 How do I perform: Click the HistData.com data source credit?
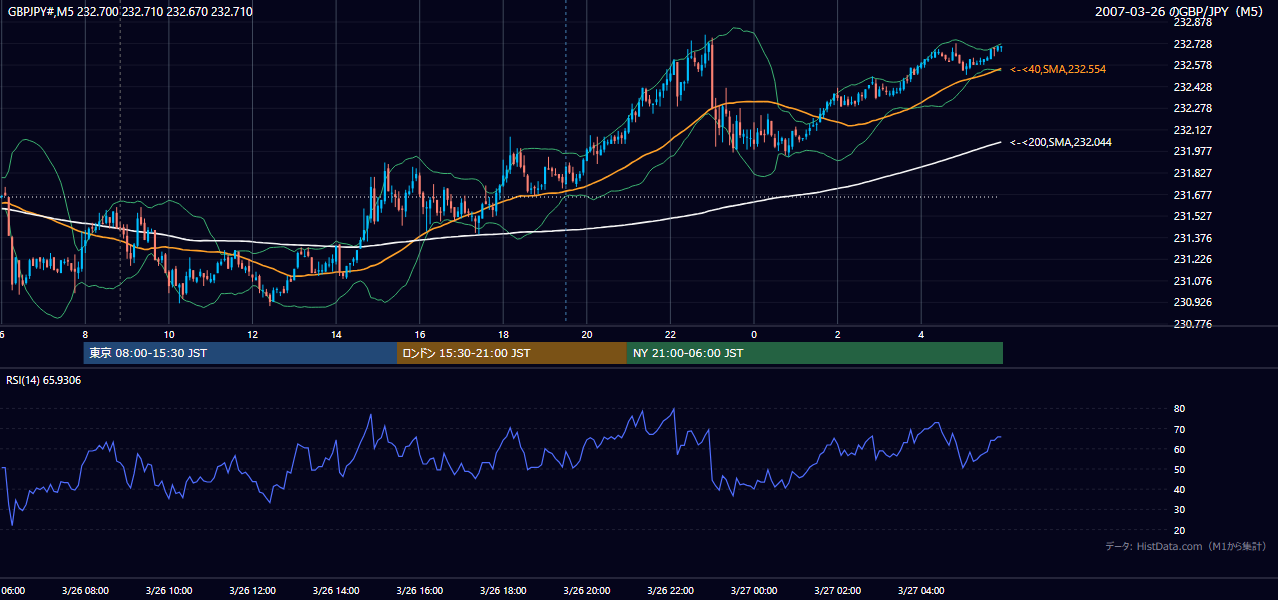click(x=1185, y=546)
